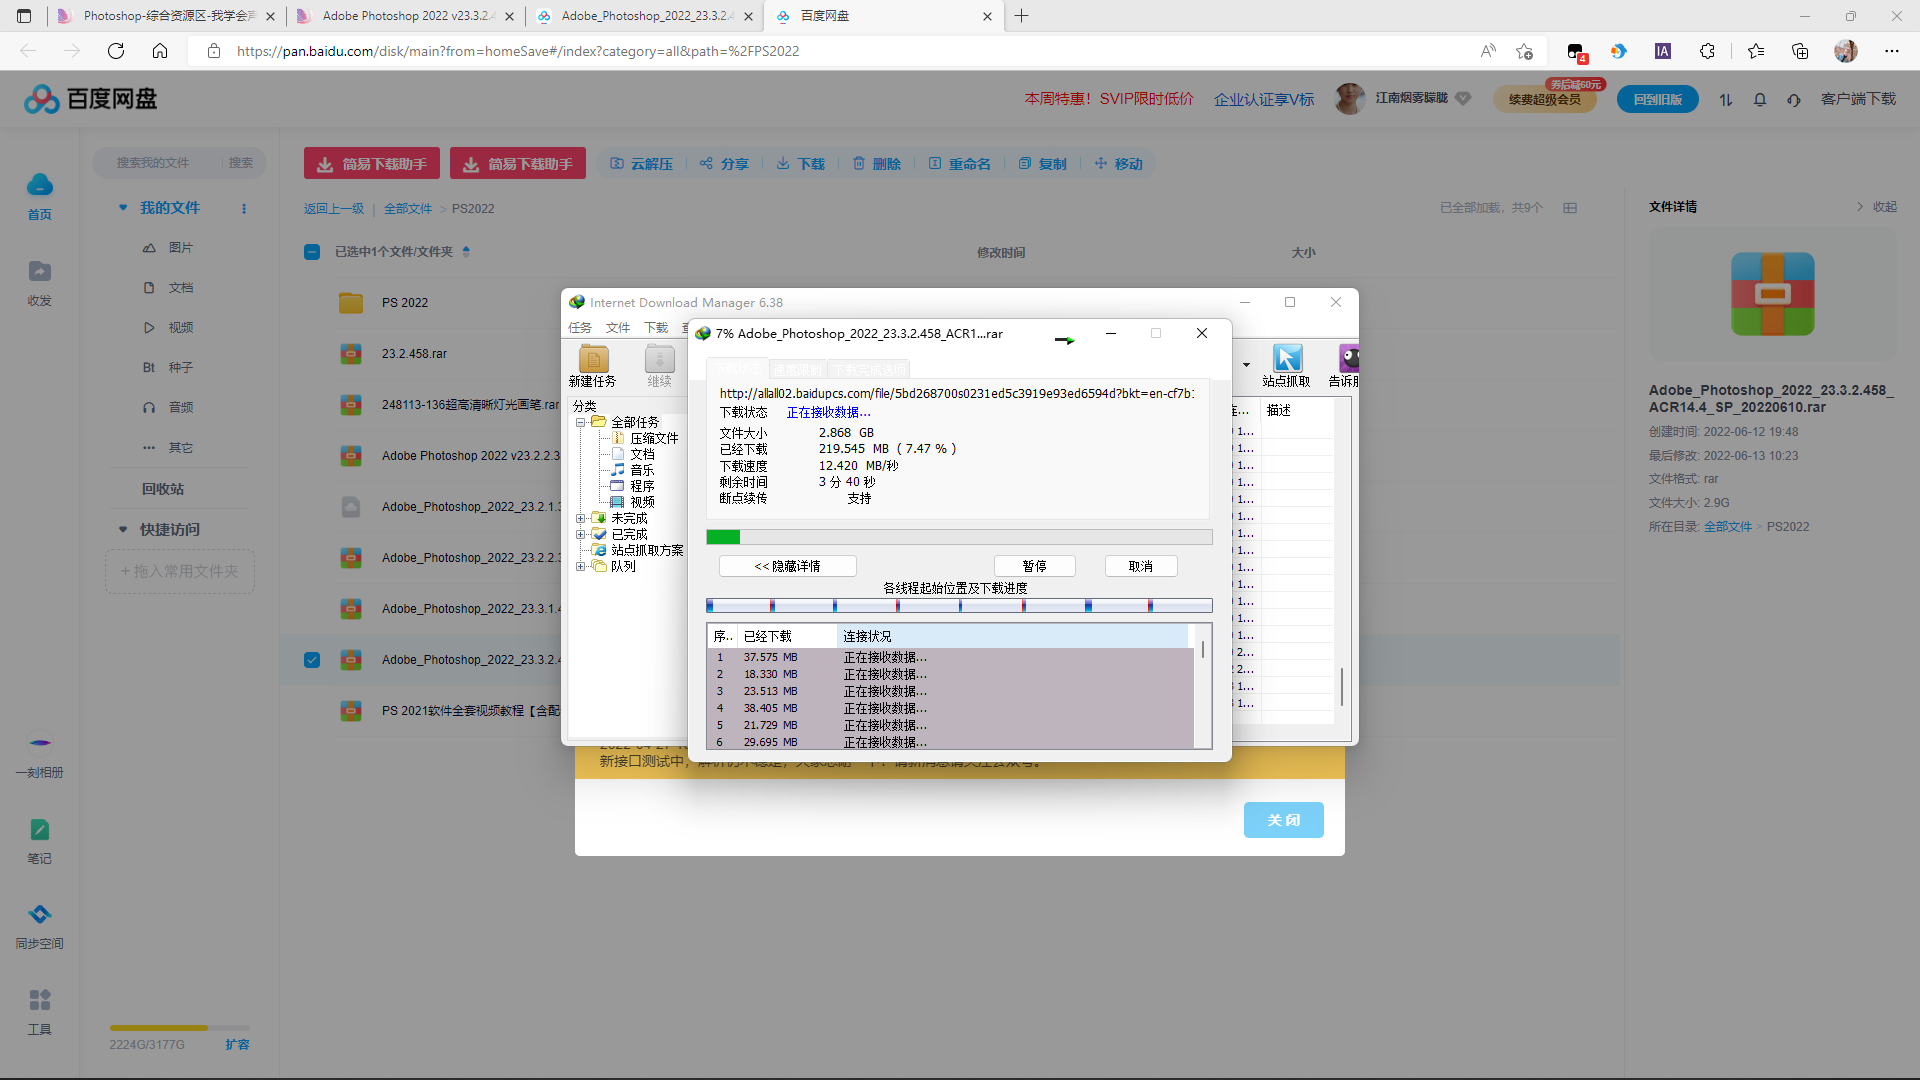Click the PS 2022 folder icon
The height and width of the screenshot is (1080, 1920).
click(x=351, y=303)
